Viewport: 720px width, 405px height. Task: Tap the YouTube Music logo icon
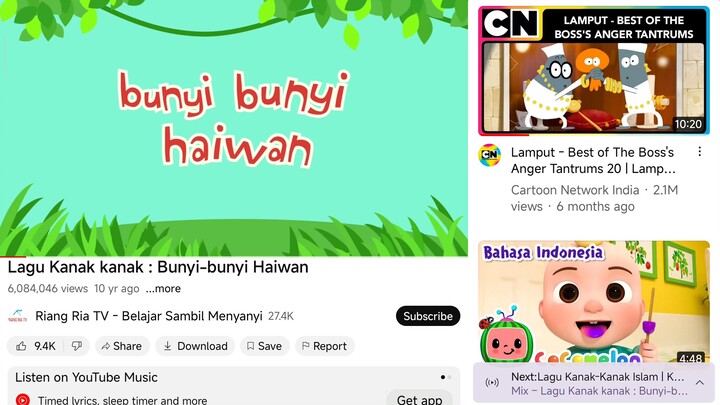22,399
